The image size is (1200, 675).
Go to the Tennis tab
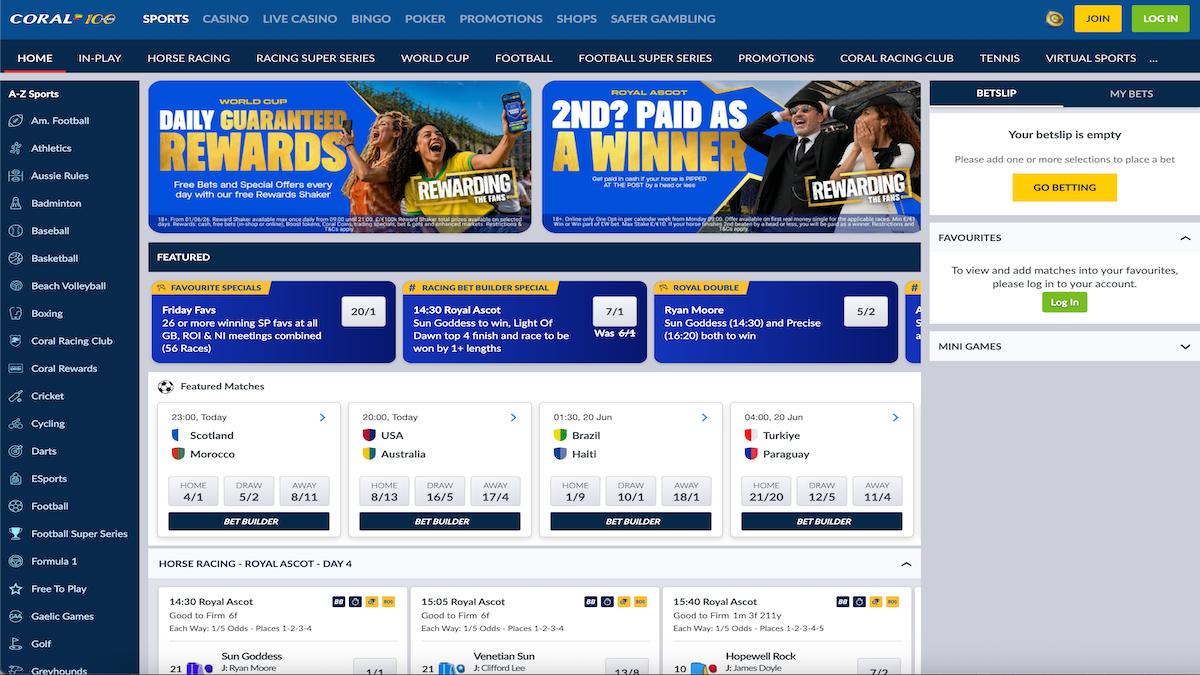[x=1000, y=58]
